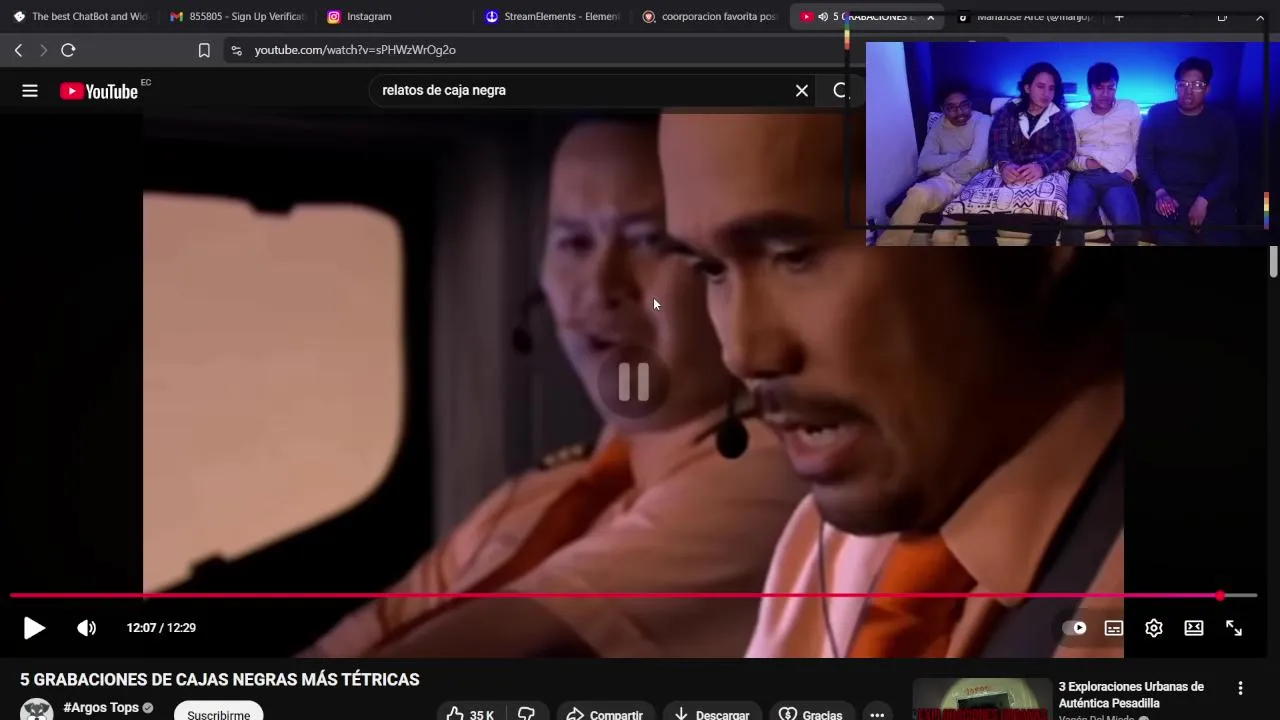Viewport: 1280px width, 720px height.
Task: Click the Gracias button
Action: (x=811, y=713)
